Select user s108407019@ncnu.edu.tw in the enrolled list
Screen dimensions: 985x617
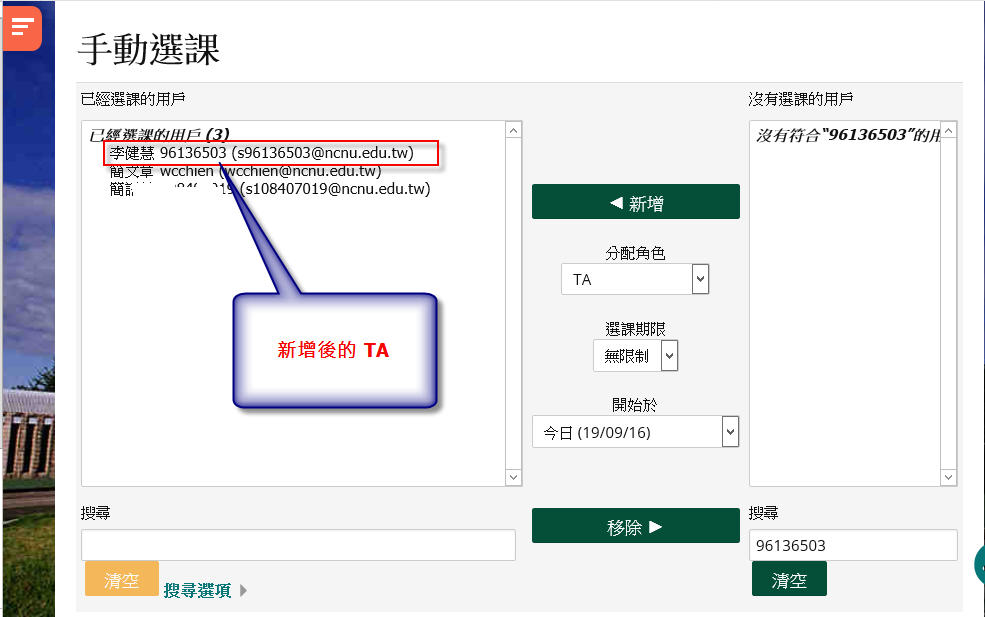click(x=270, y=188)
